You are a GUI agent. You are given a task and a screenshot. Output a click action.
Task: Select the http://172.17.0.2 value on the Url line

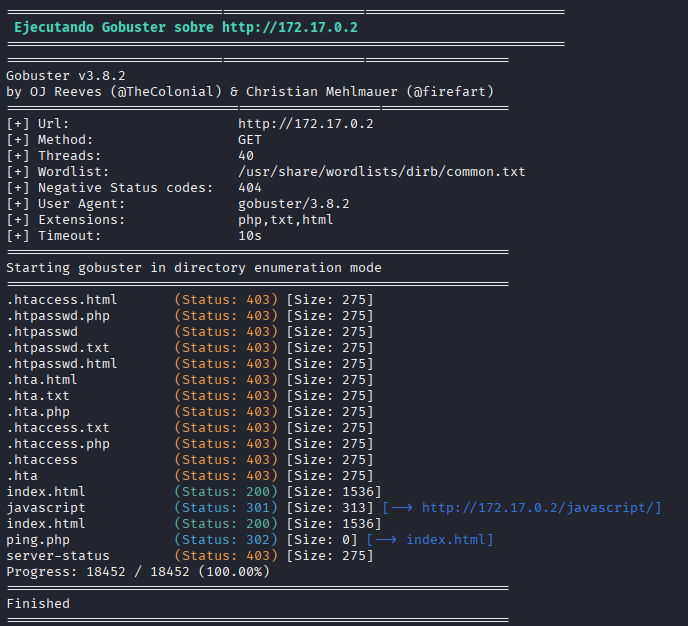pos(305,124)
